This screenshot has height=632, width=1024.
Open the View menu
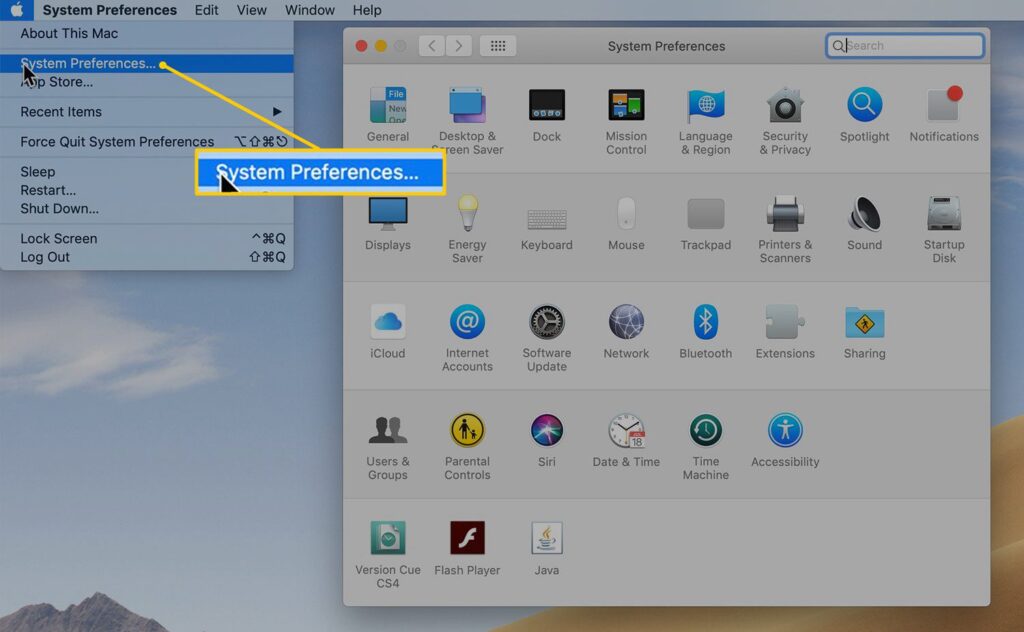(x=251, y=10)
